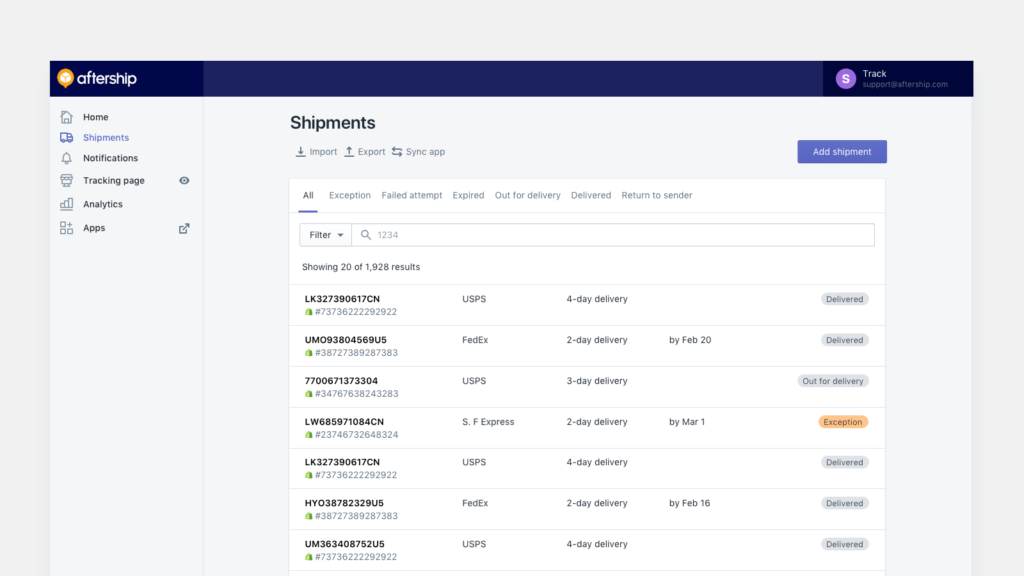Click the search magnifier icon
The image size is (1024, 576).
coord(366,235)
